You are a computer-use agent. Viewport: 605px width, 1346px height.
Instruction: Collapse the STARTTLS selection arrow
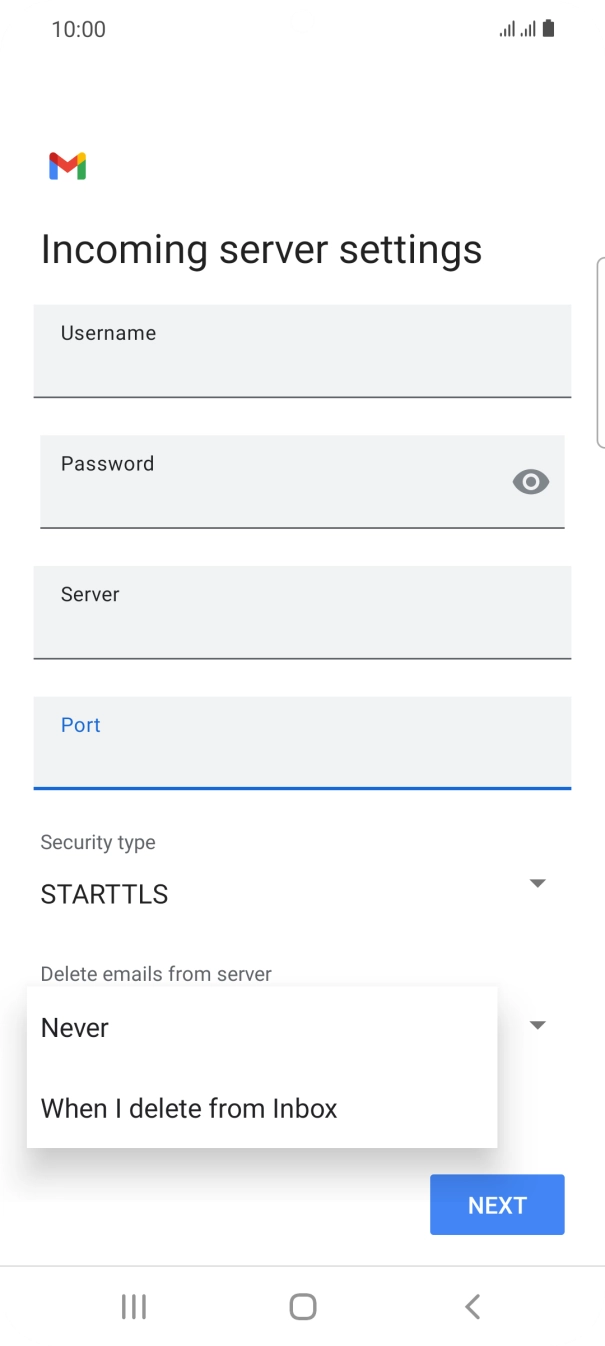click(537, 883)
